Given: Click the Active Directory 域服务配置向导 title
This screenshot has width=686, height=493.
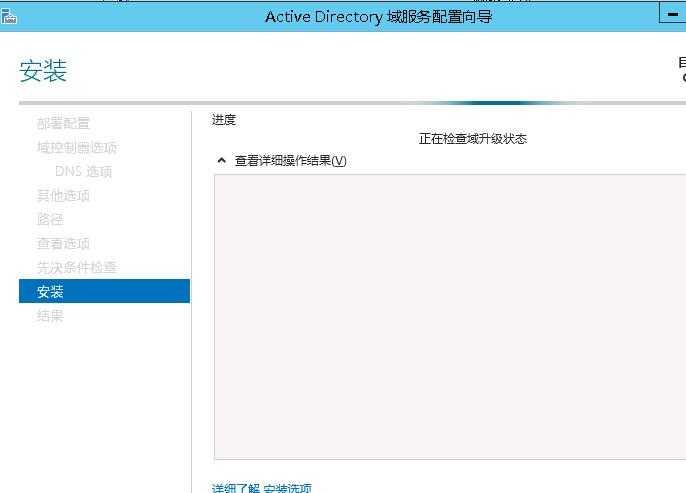Looking at the screenshot, I should [x=378, y=17].
